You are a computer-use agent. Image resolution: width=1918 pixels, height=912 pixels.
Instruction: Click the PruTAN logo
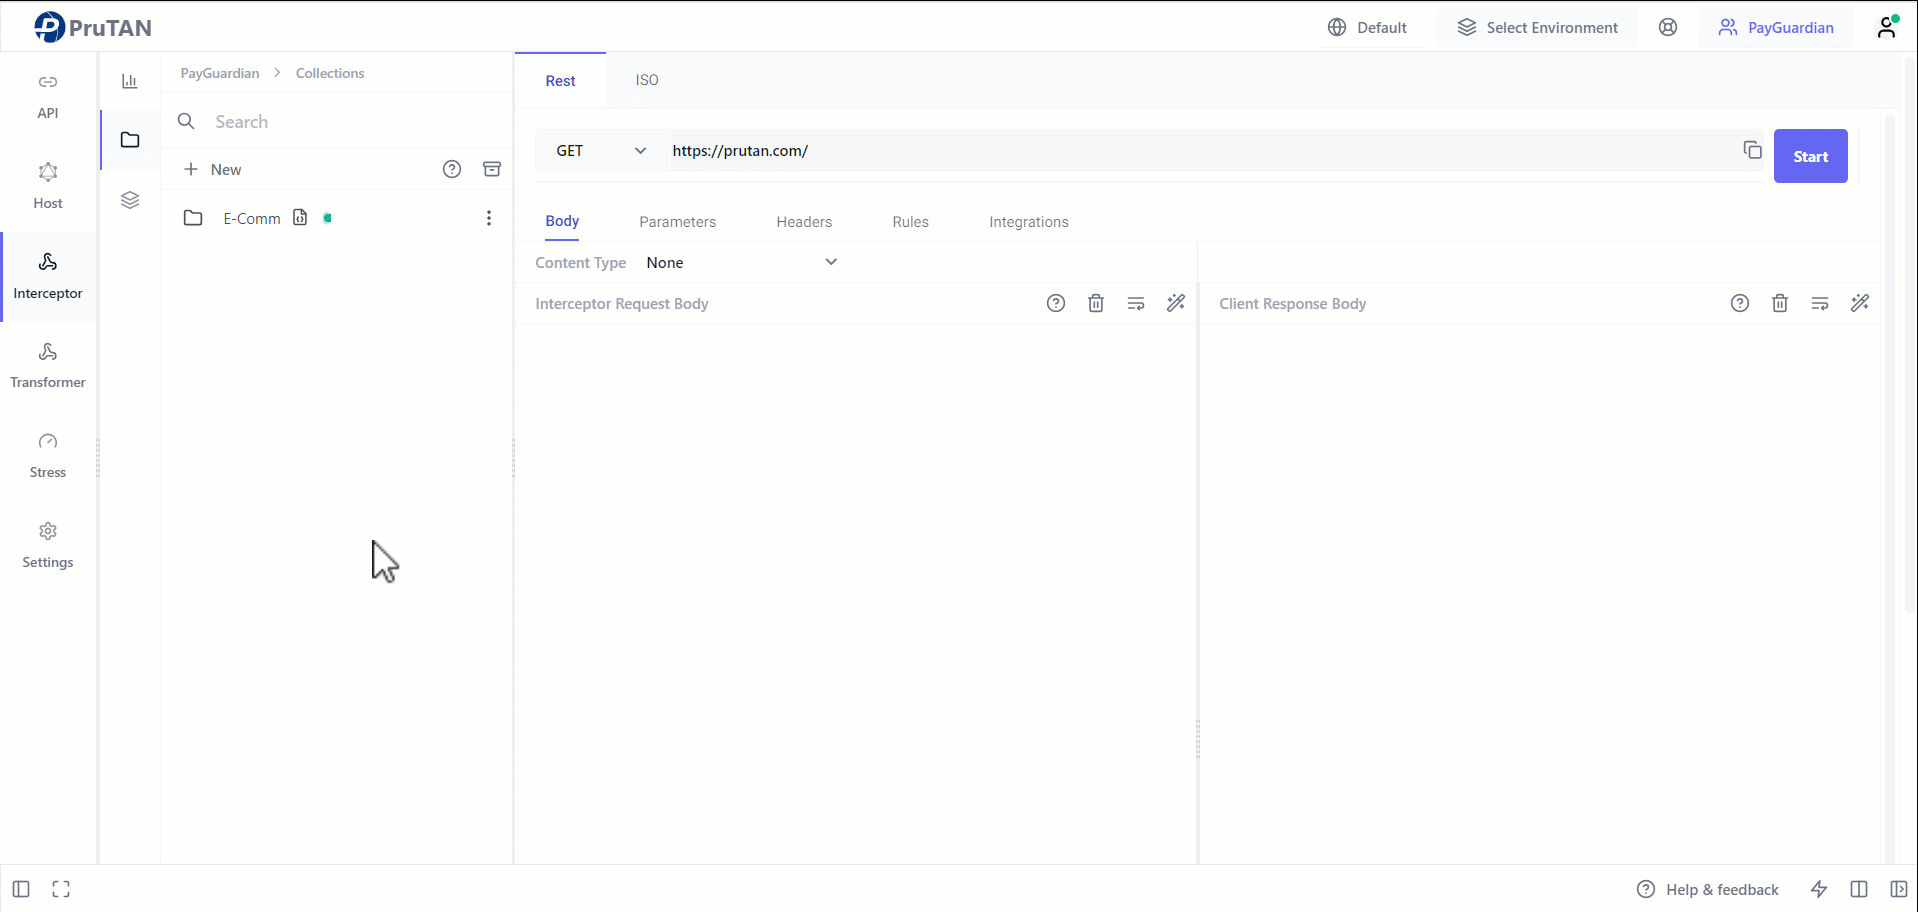[93, 27]
